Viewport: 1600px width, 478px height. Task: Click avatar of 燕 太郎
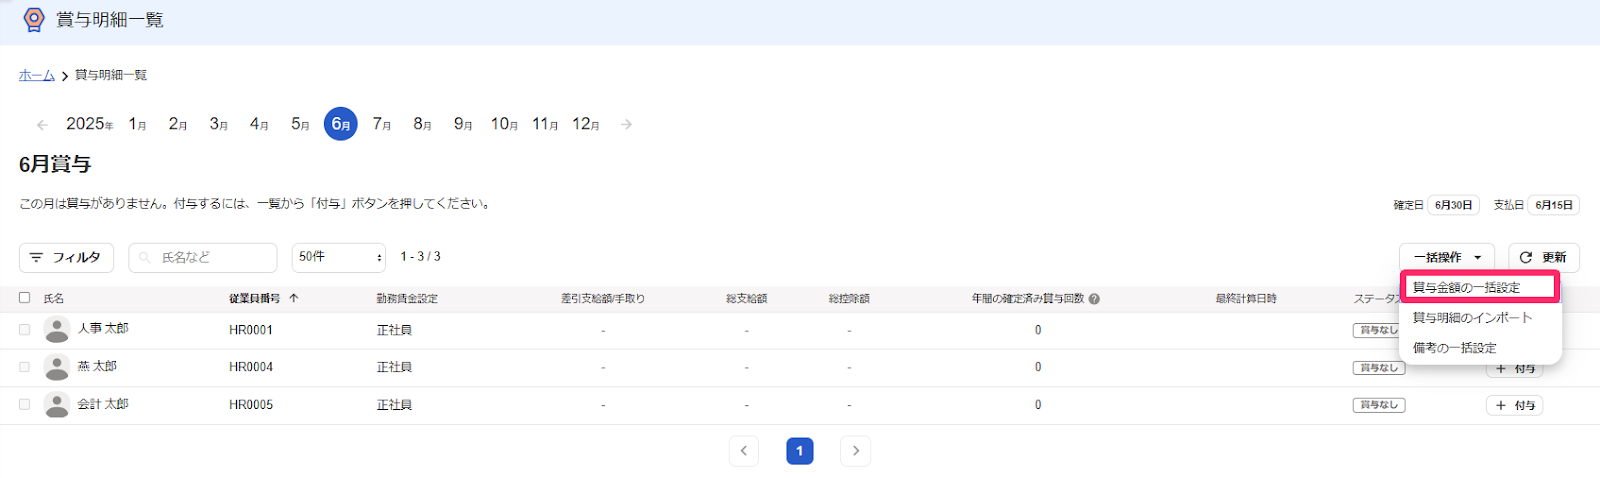[57, 367]
